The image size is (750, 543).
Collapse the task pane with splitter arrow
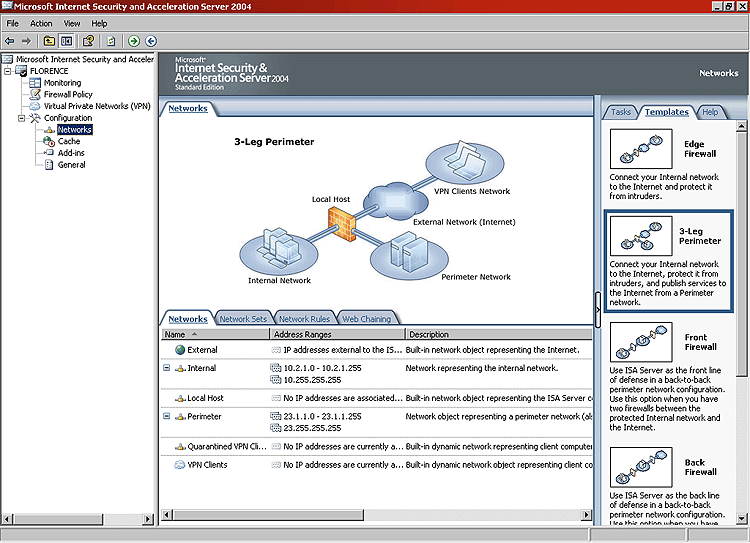pos(598,310)
